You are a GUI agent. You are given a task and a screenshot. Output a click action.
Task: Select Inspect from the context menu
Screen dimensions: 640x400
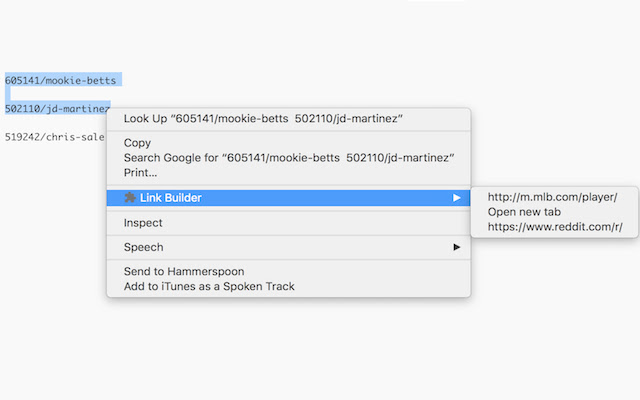coord(143,223)
